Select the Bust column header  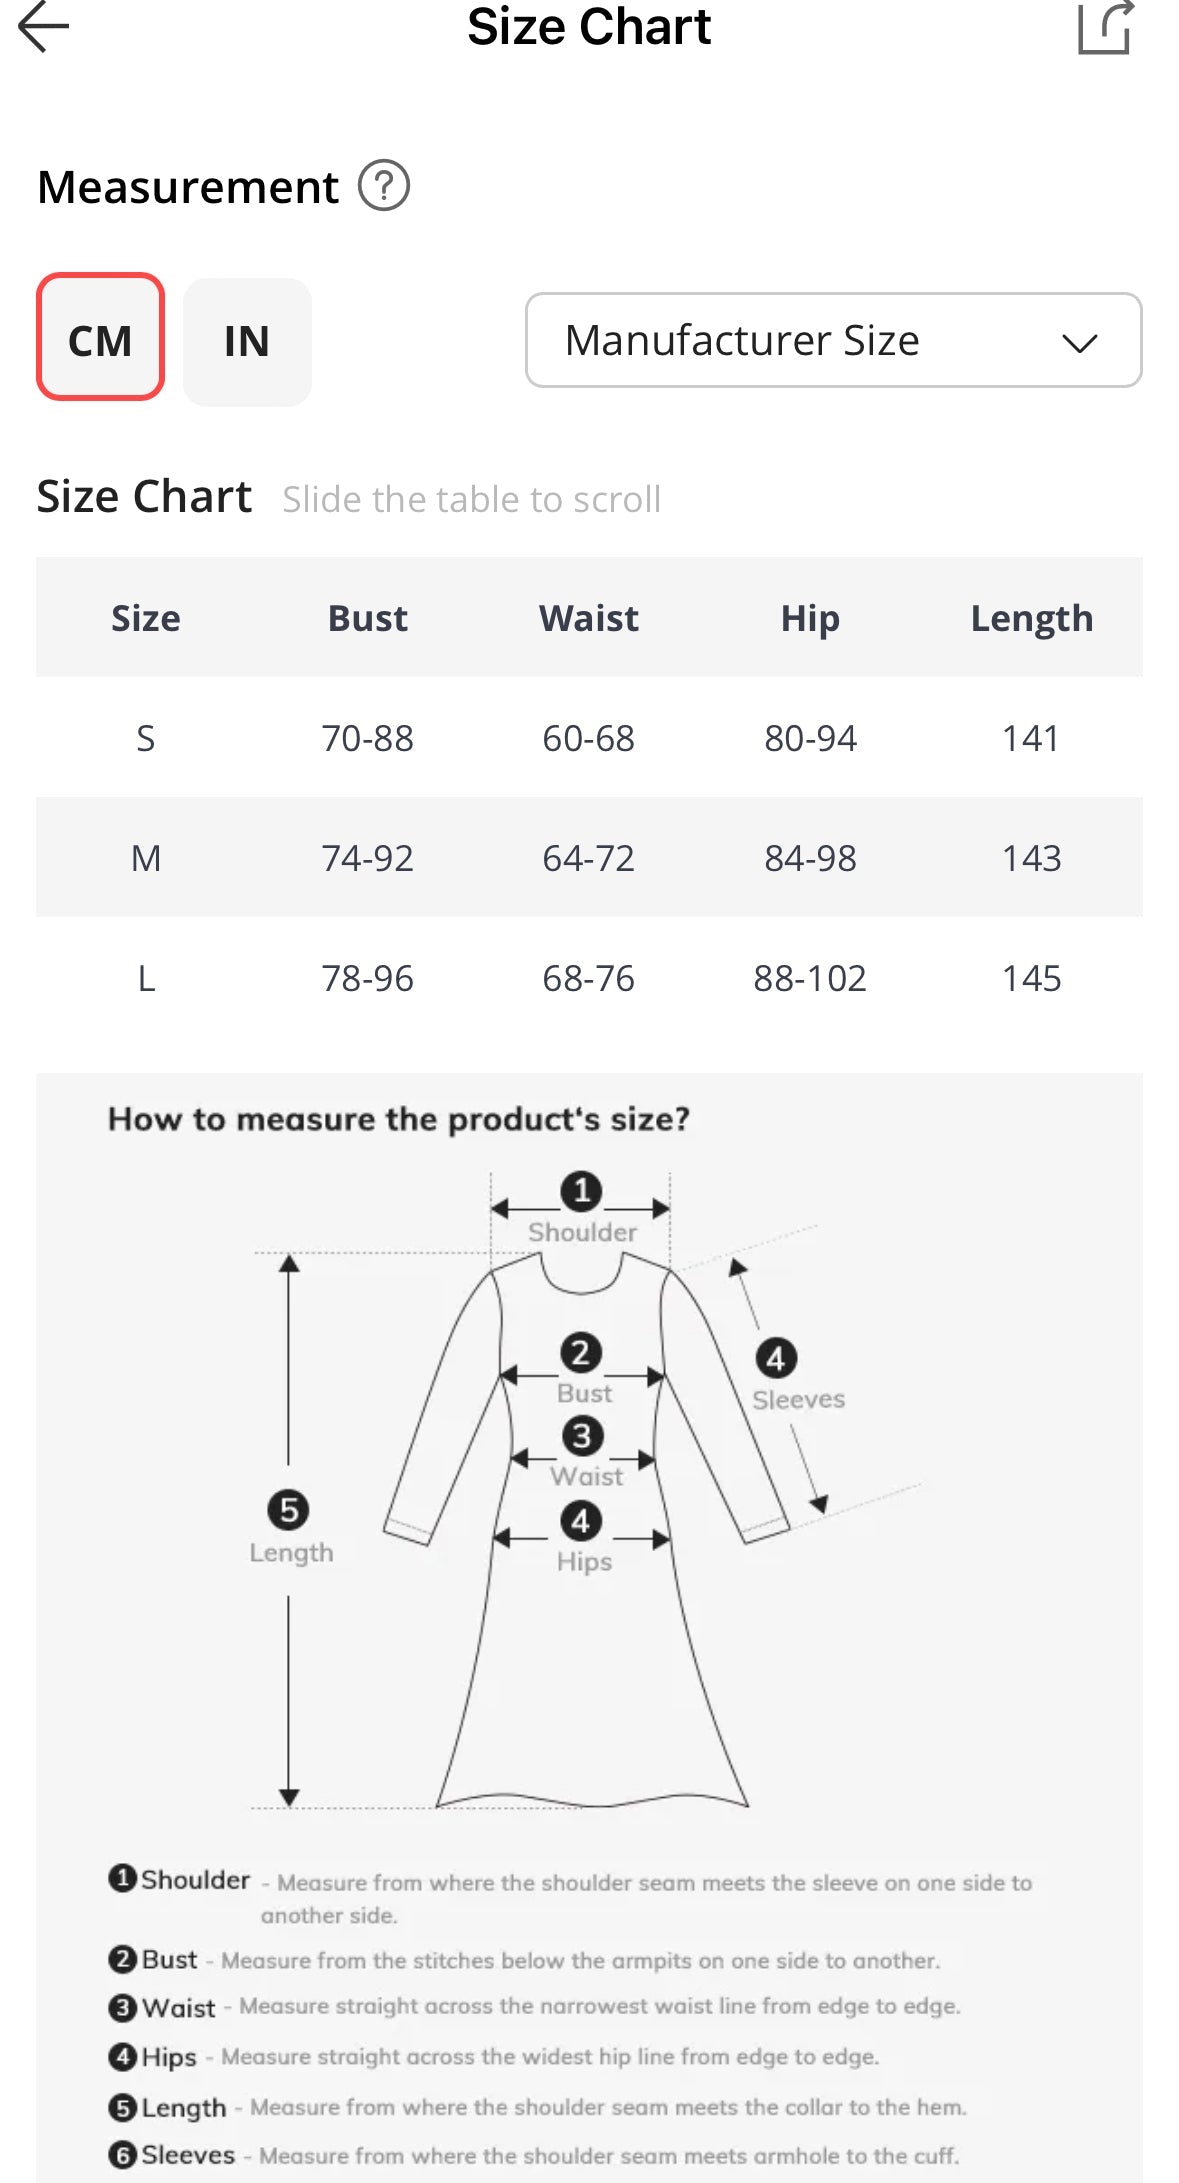(x=367, y=618)
